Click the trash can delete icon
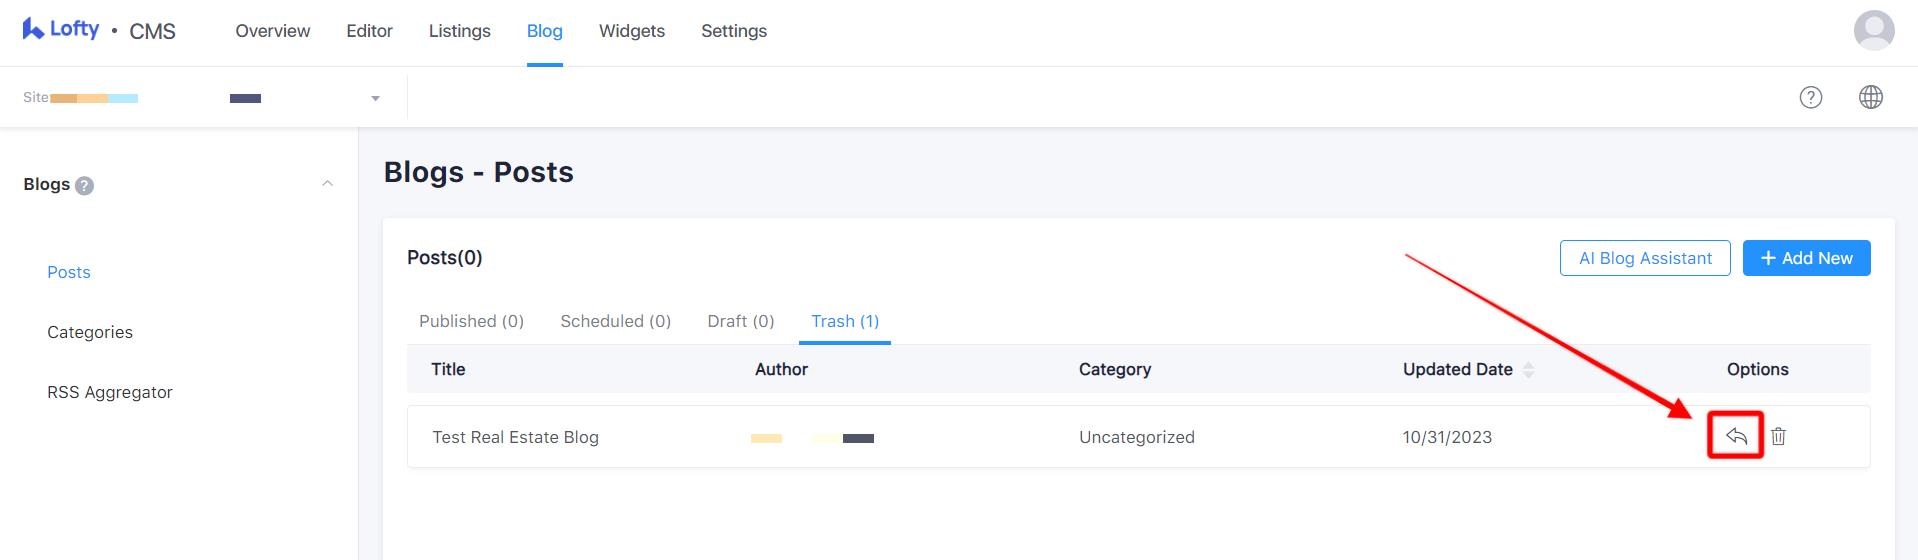 pos(1778,436)
